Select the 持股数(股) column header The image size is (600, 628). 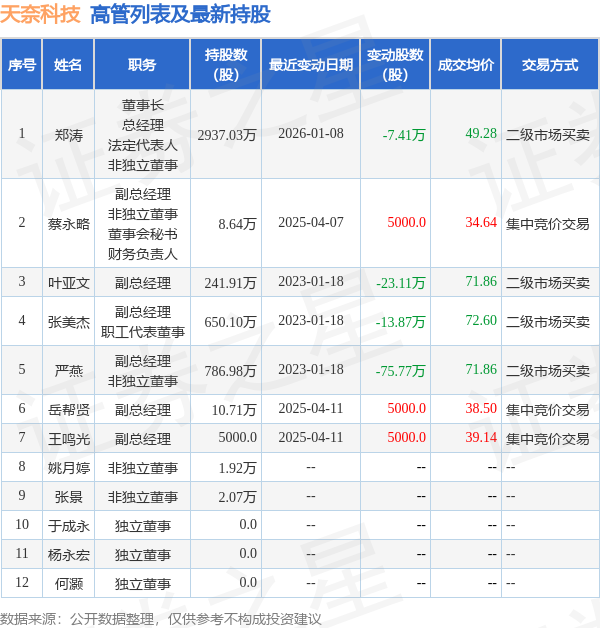coord(226,64)
